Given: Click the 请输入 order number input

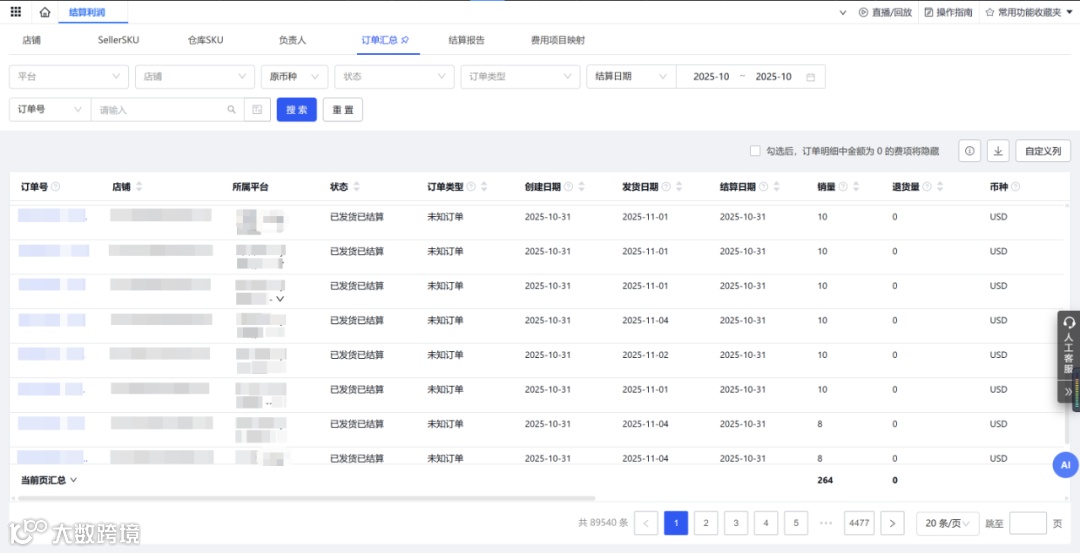Looking at the screenshot, I should [167, 109].
